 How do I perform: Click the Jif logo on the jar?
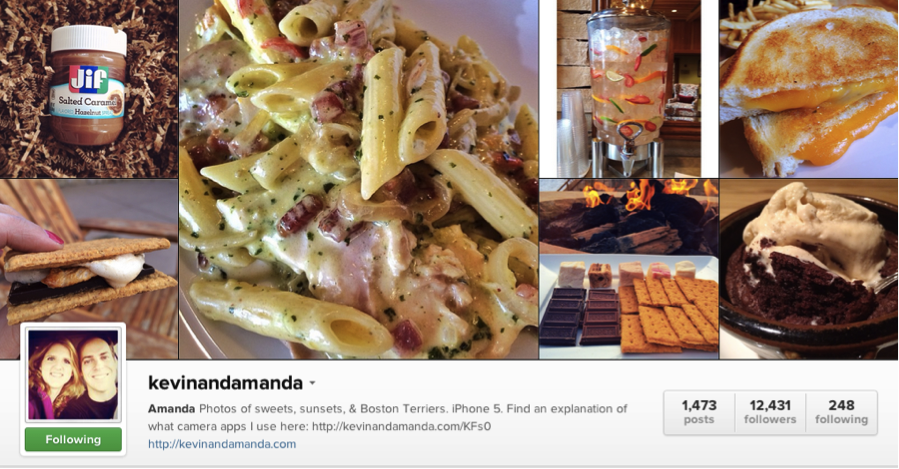[x=88, y=80]
